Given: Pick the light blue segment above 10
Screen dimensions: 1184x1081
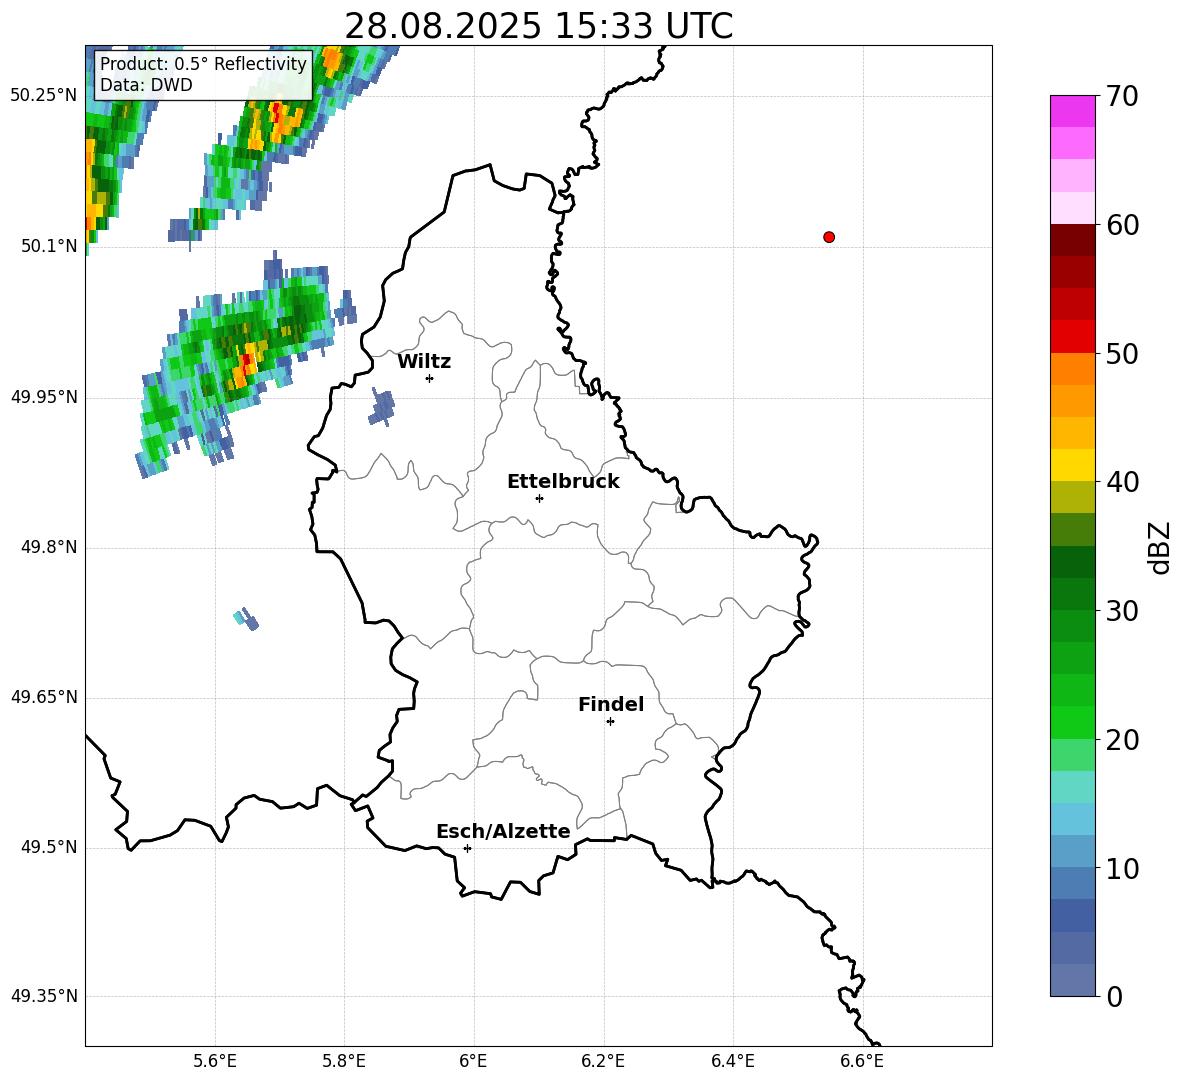Looking at the screenshot, I should (1072, 852).
